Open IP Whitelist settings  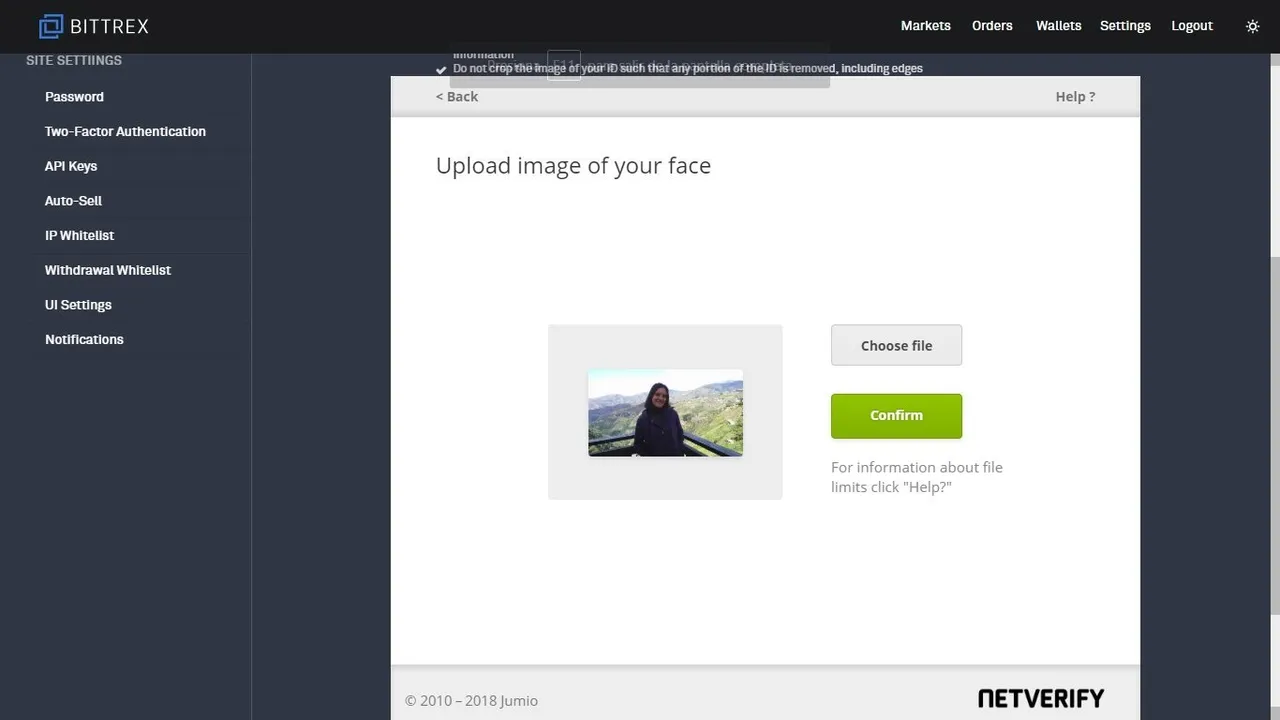pyautogui.click(x=79, y=235)
